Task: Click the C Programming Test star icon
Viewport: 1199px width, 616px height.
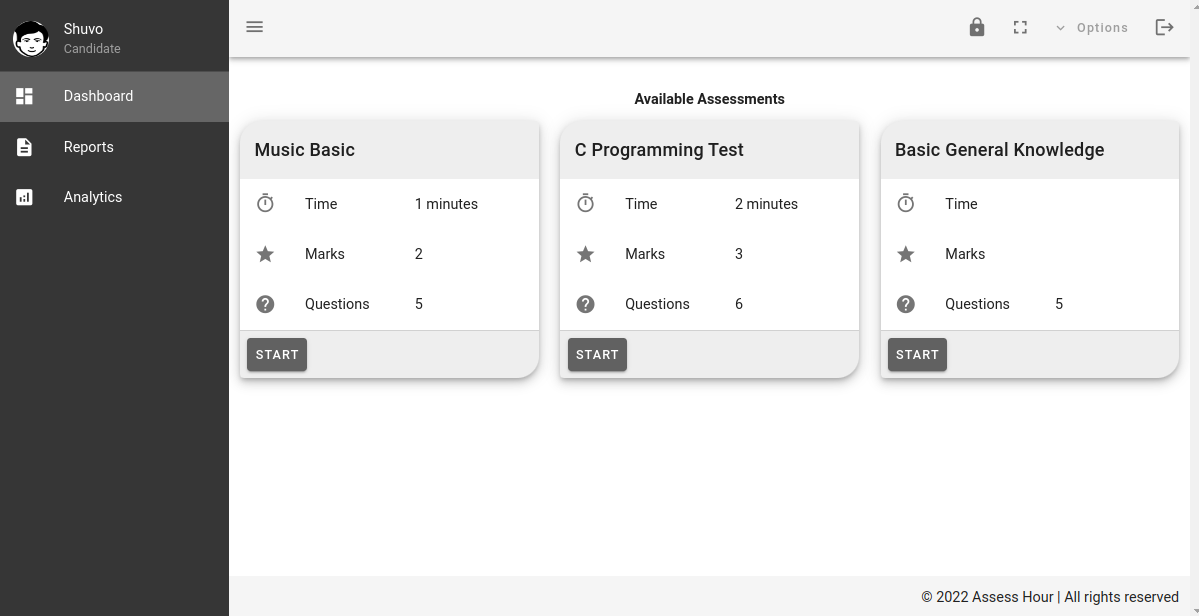Action: click(586, 254)
